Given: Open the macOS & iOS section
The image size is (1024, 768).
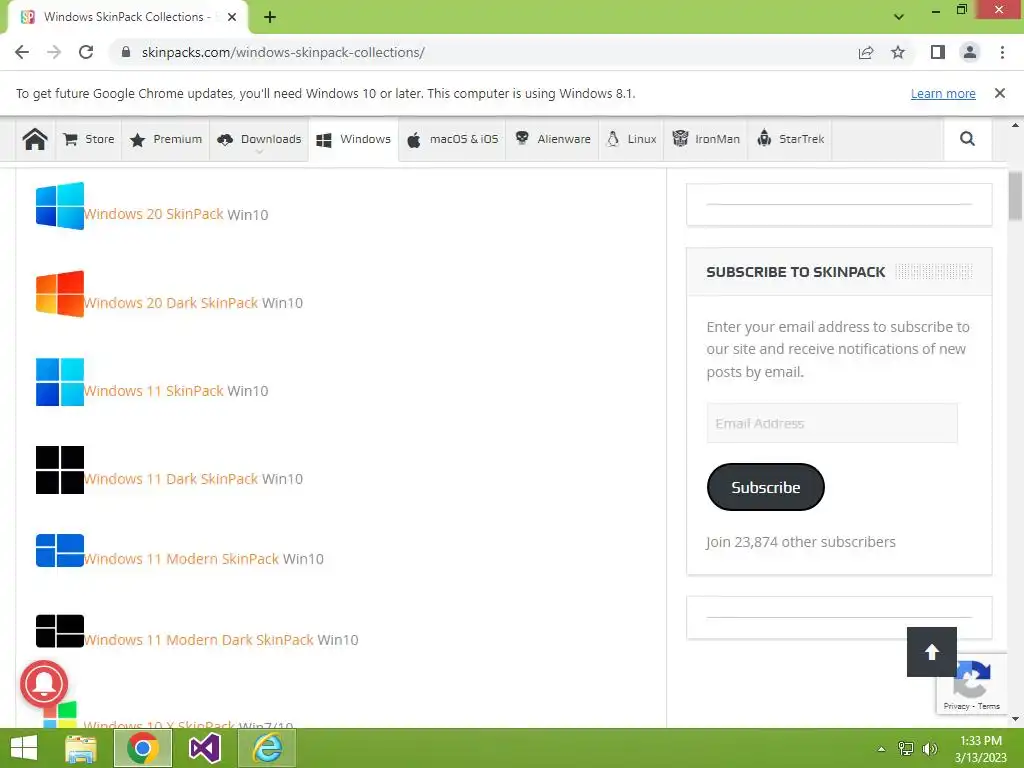Looking at the screenshot, I should 452,139.
